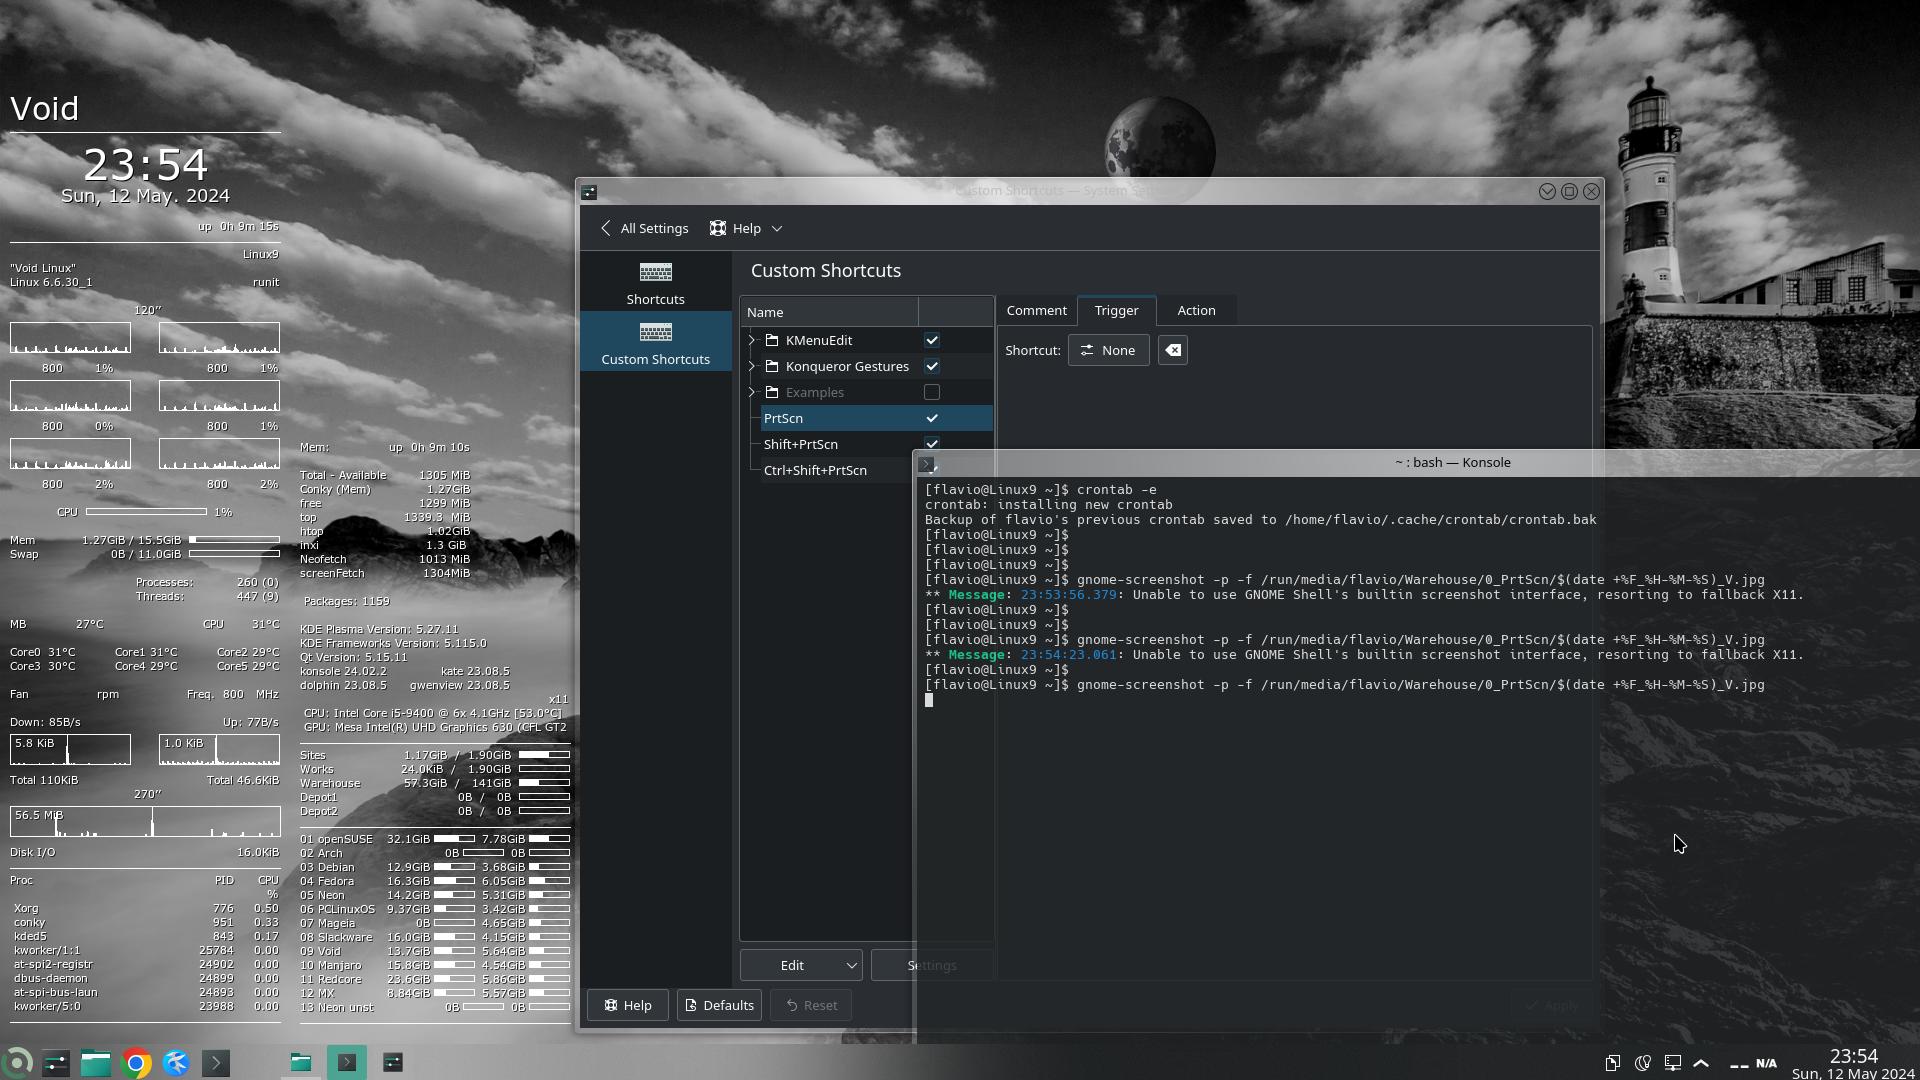Disable the Konqueror Gestures checkbox

coord(931,366)
